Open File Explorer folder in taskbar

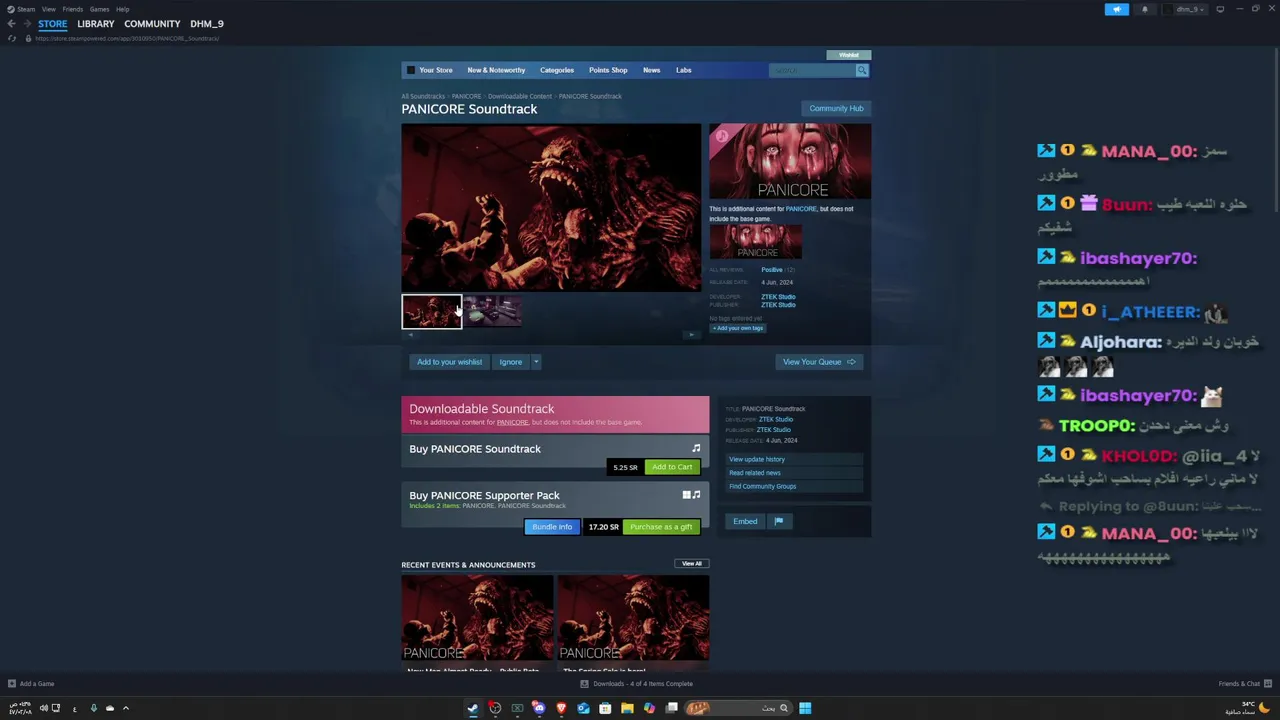tap(627, 708)
